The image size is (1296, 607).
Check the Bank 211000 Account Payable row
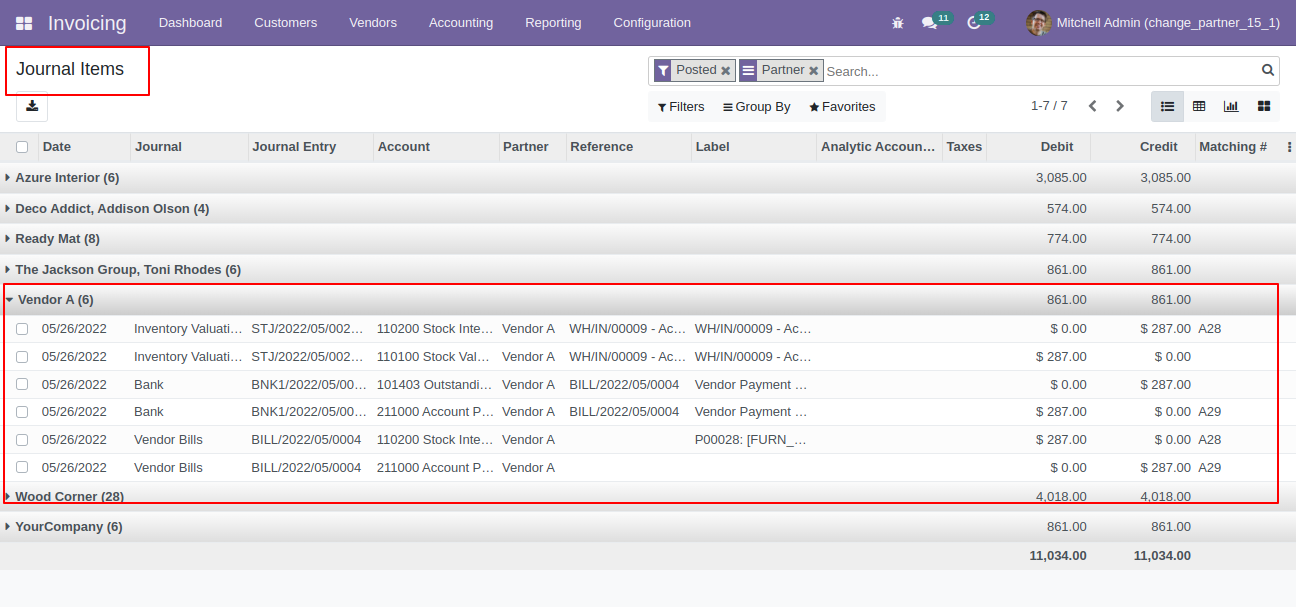click(22, 412)
